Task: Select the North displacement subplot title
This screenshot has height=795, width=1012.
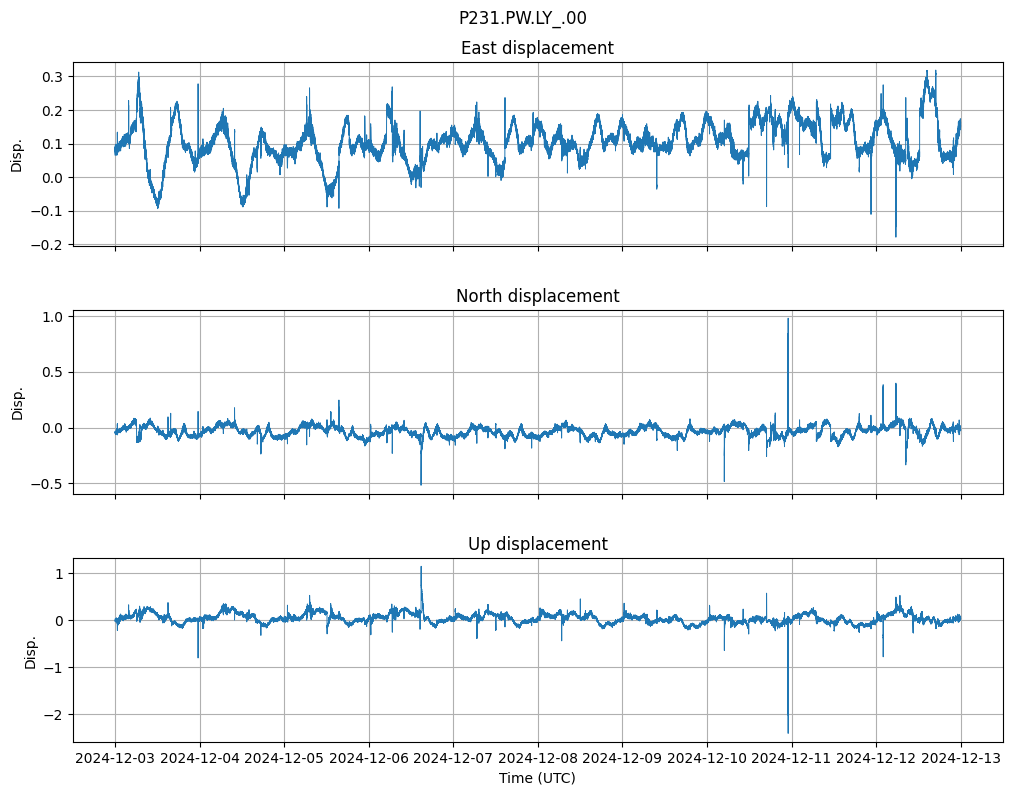Action: click(x=537, y=296)
